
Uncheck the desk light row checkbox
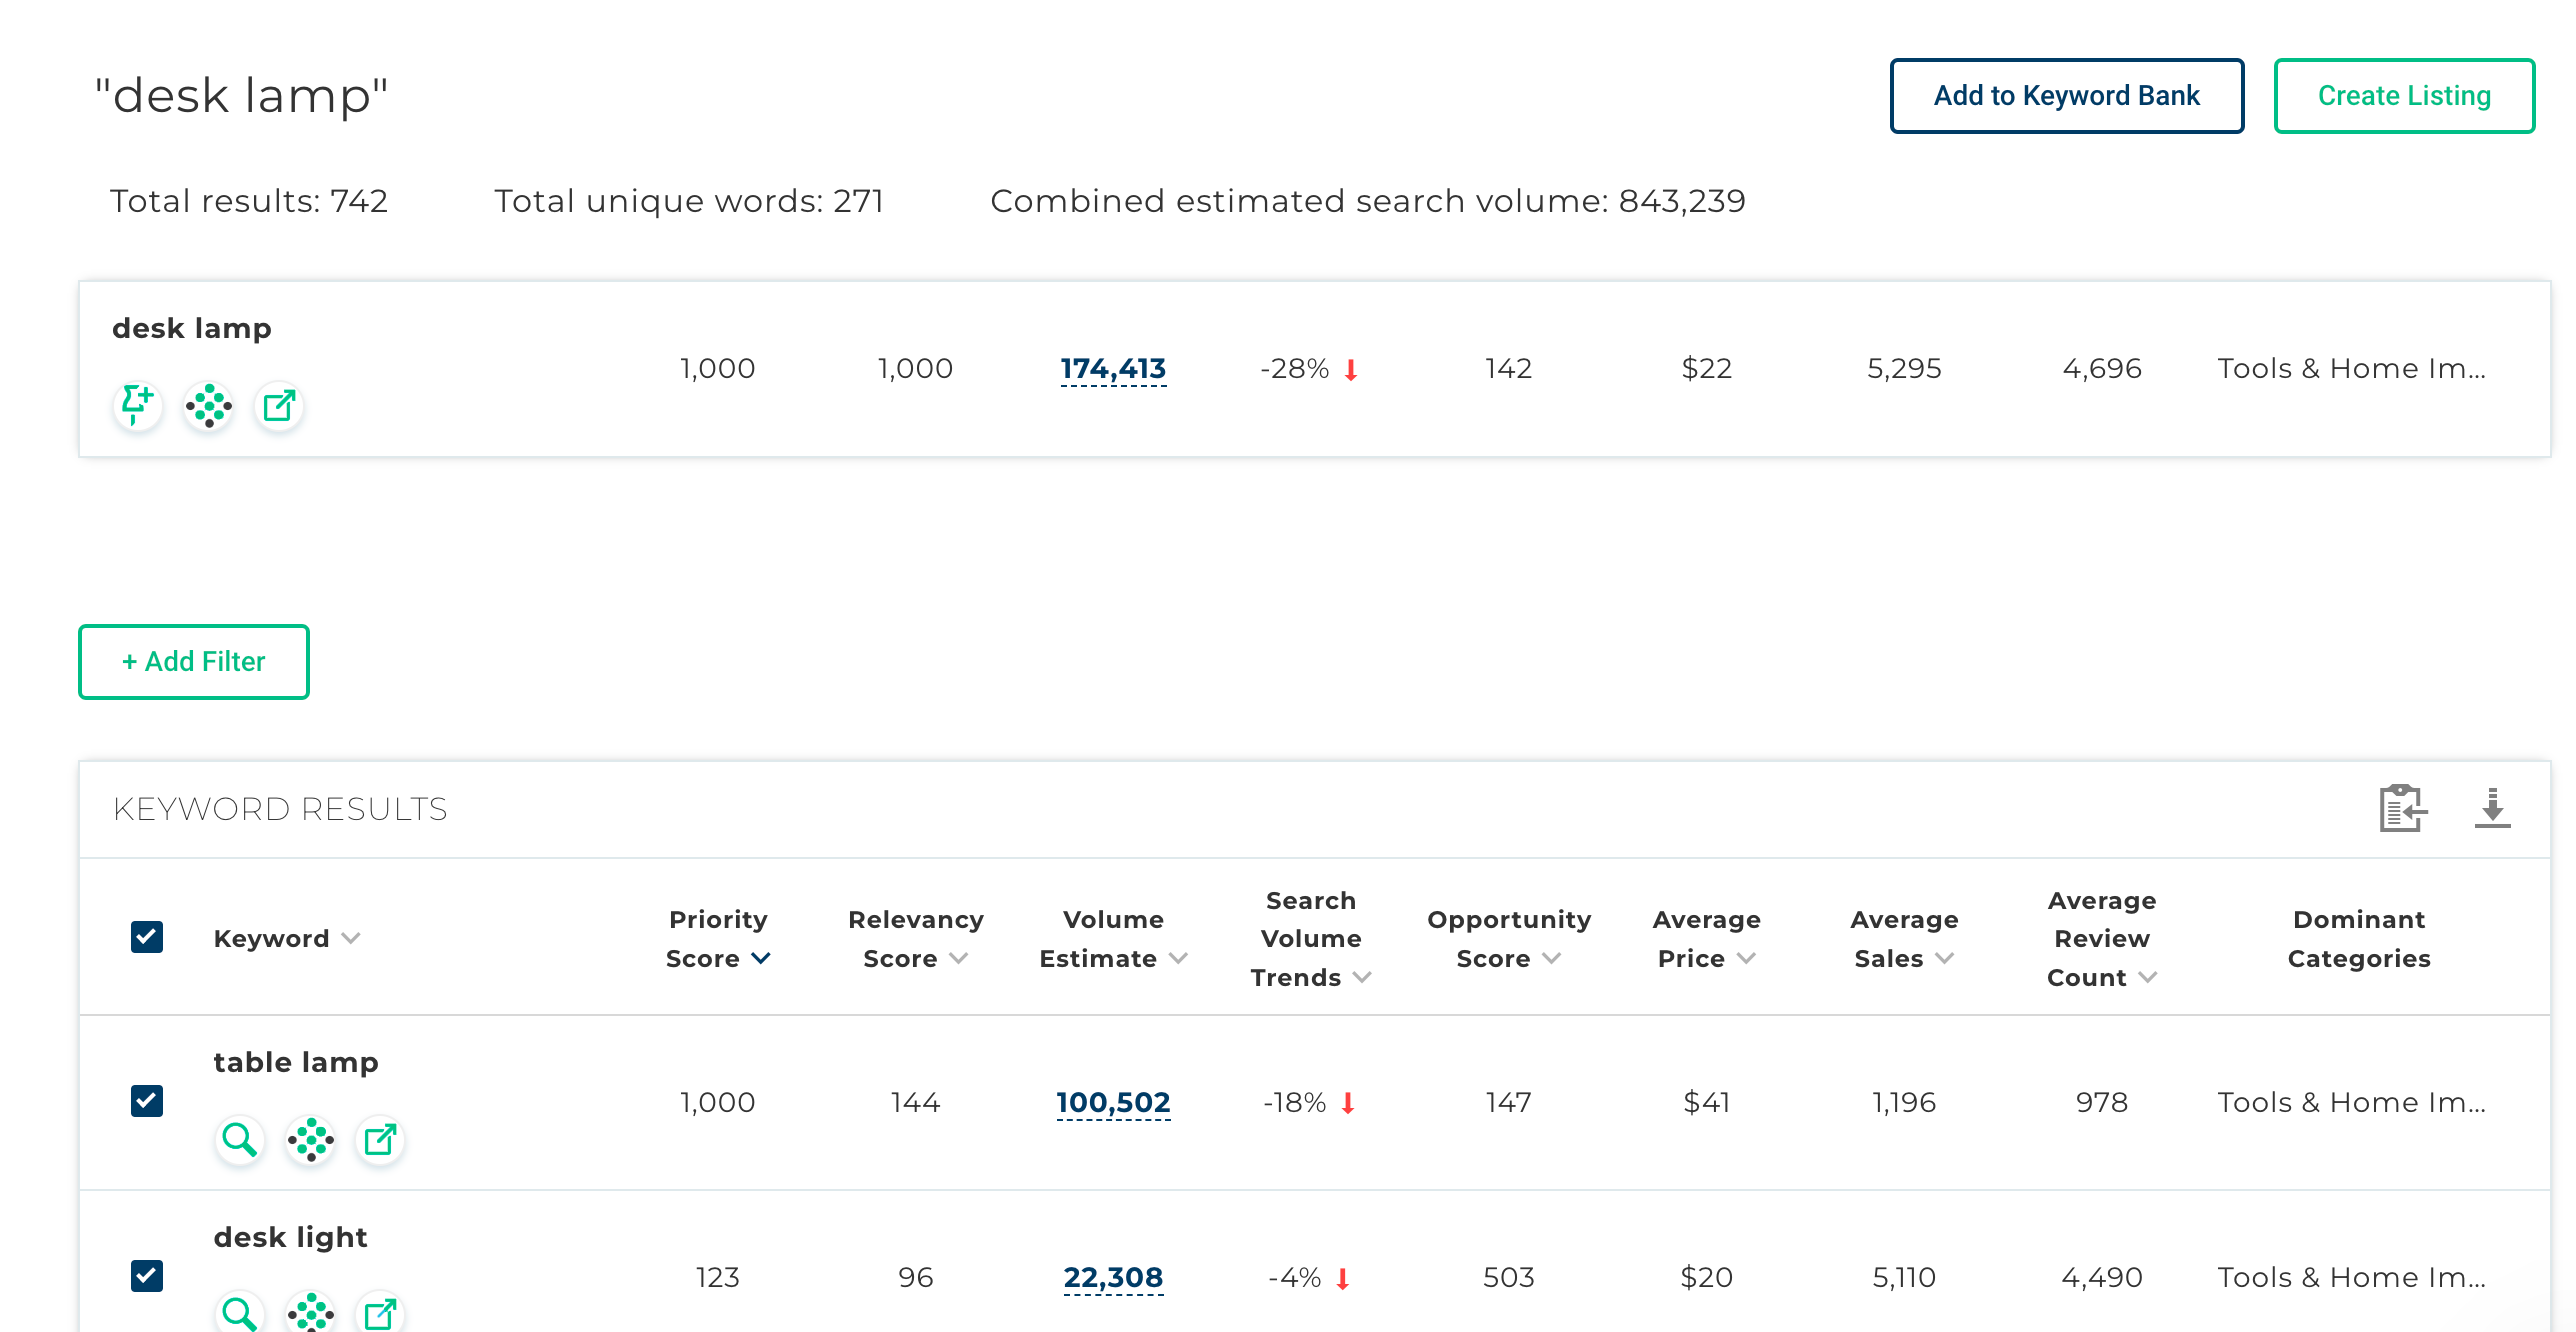(x=147, y=1276)
